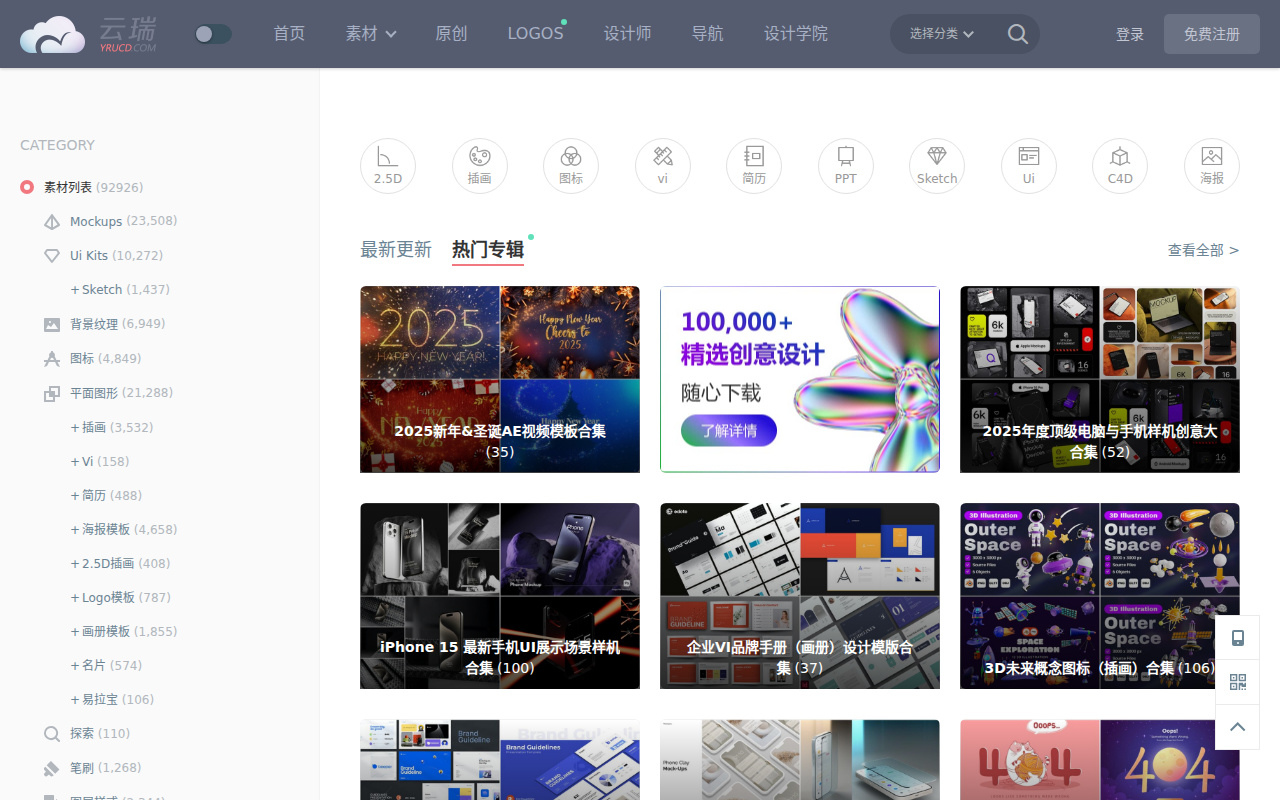Screen dimensions: 1280x800
Task: Click the Mockups sidebar icon
Action: point(52,222)
